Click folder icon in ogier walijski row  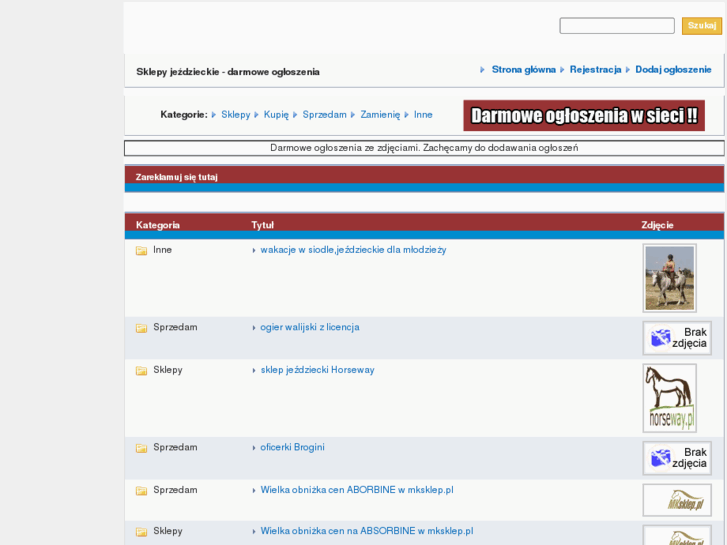point(141,328)
